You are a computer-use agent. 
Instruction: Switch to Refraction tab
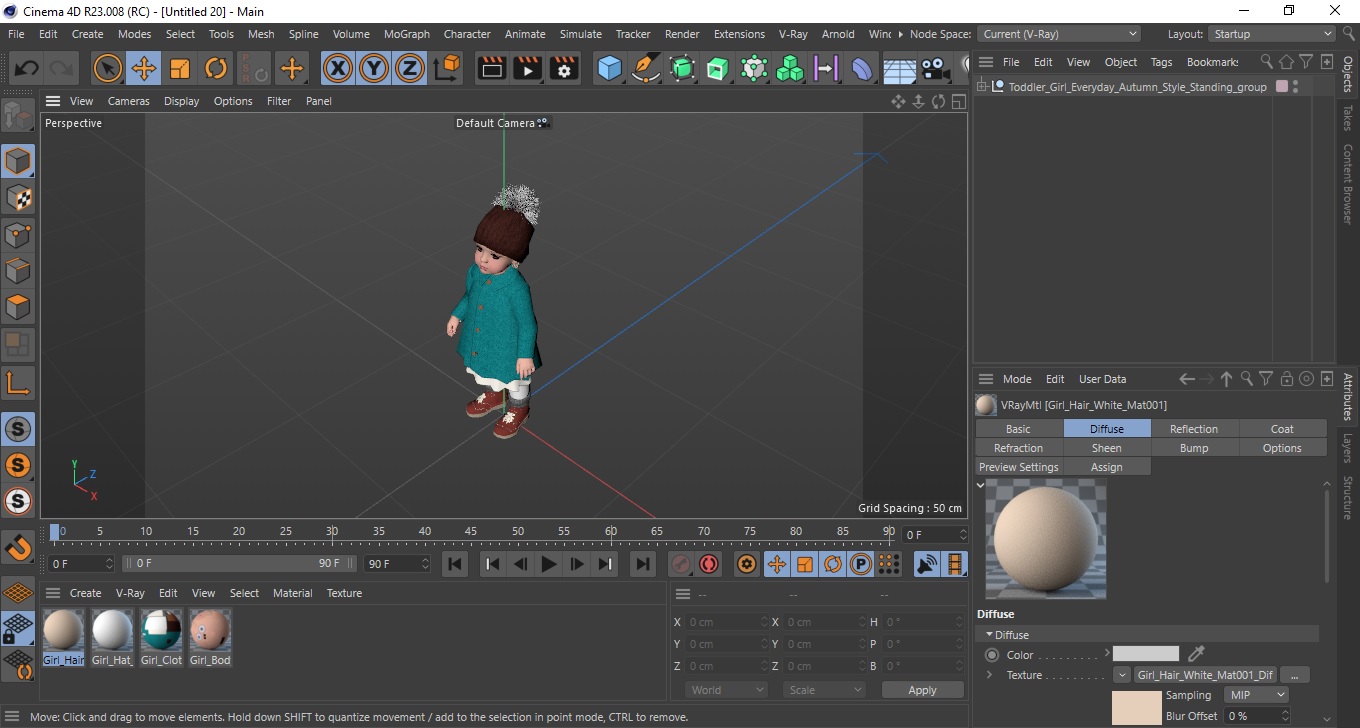(x=1019, y=448)
